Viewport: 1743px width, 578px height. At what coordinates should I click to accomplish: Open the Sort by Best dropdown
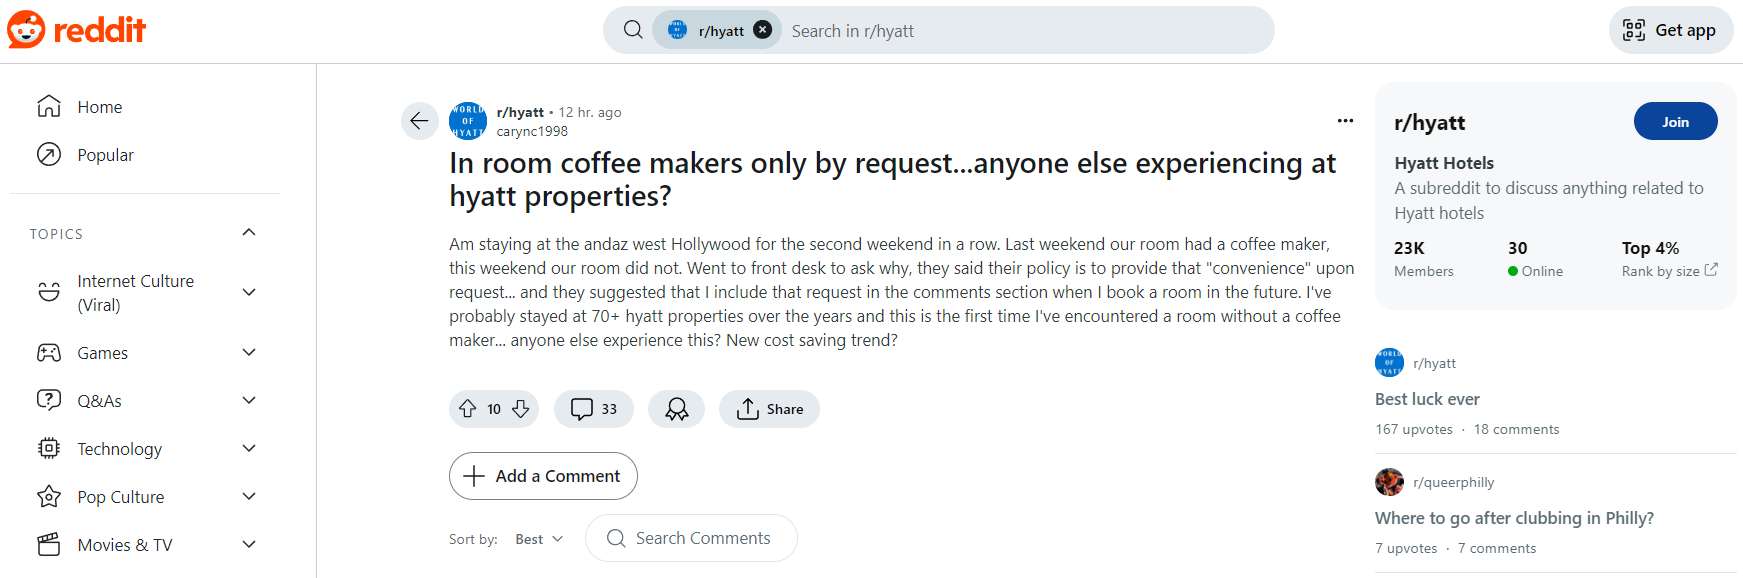539,539
